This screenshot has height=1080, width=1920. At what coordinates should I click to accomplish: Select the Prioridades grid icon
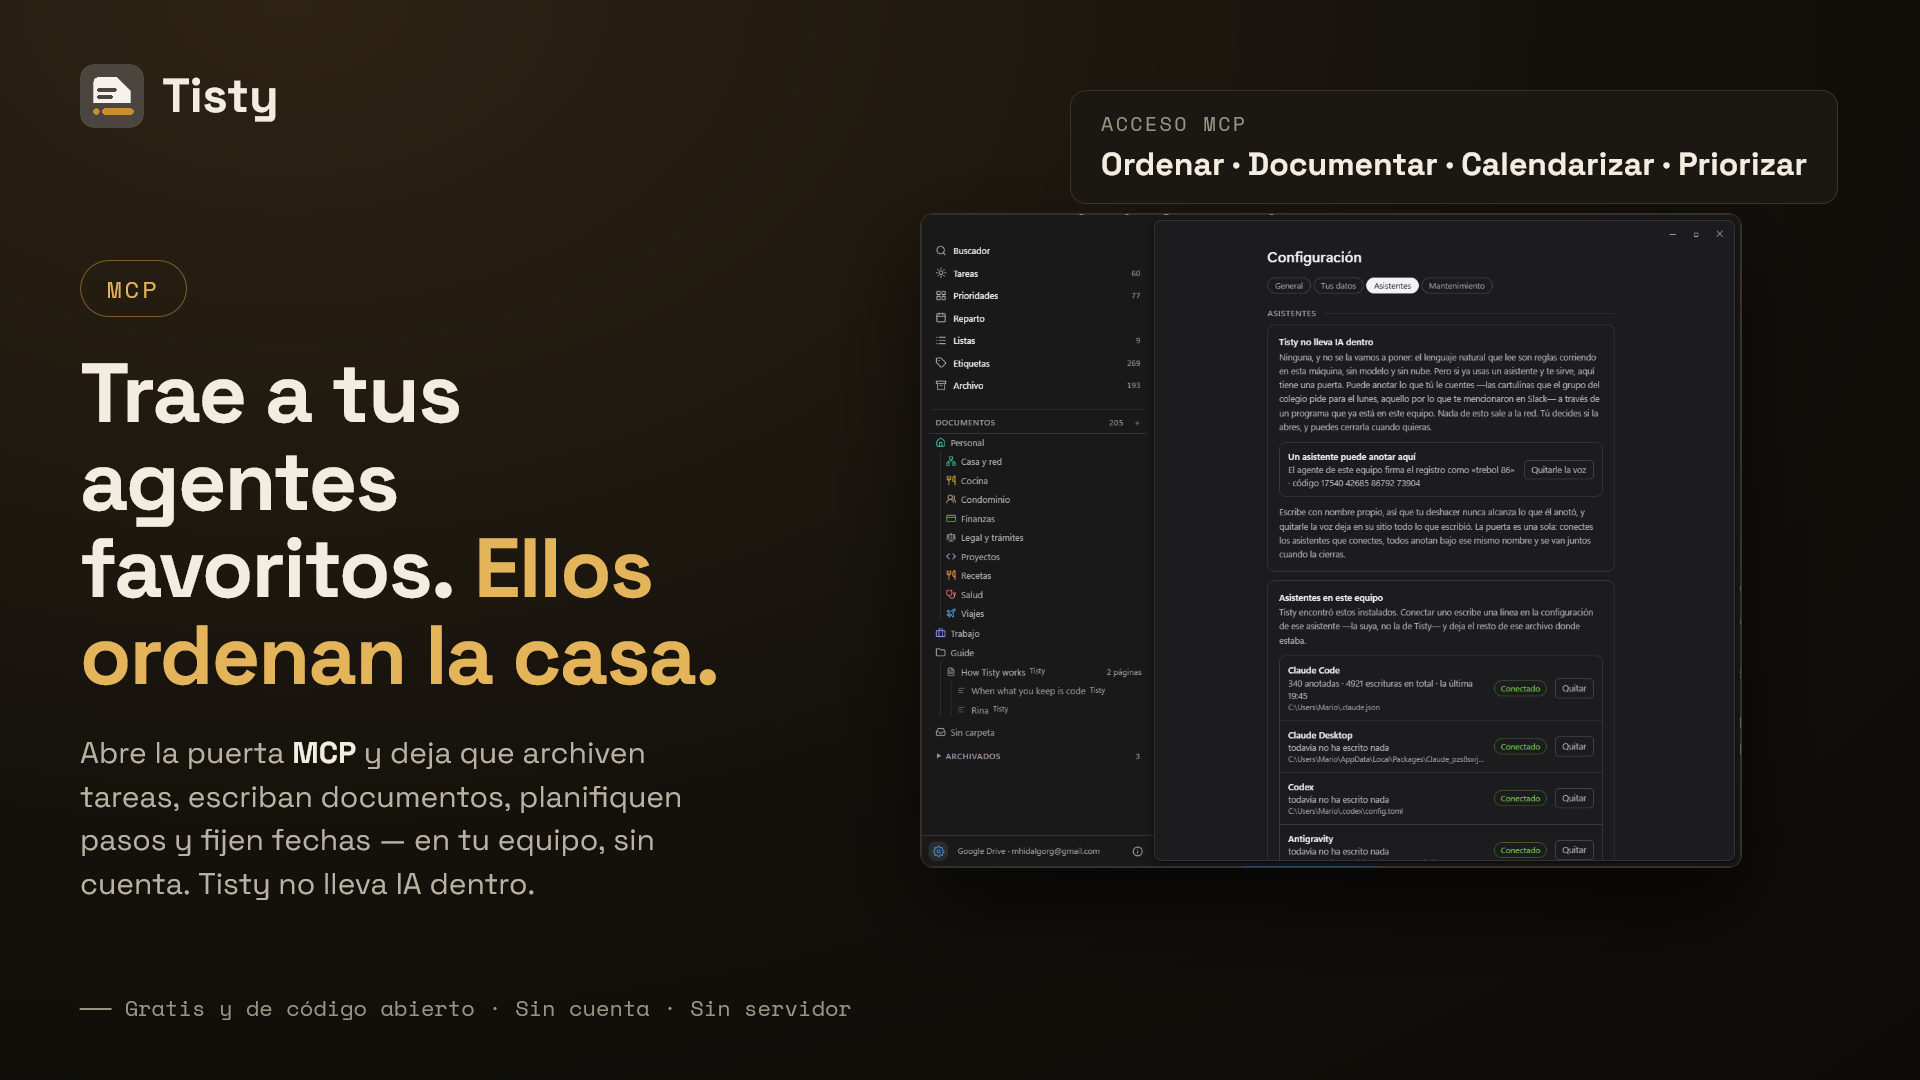pyautogui.click(x=941, y=296)
